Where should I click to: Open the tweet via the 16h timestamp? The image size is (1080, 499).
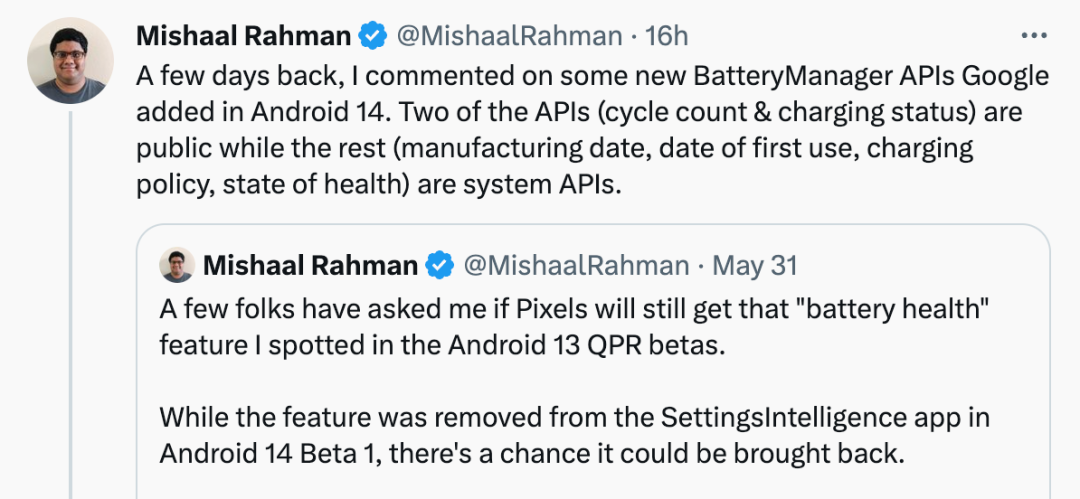667,37
